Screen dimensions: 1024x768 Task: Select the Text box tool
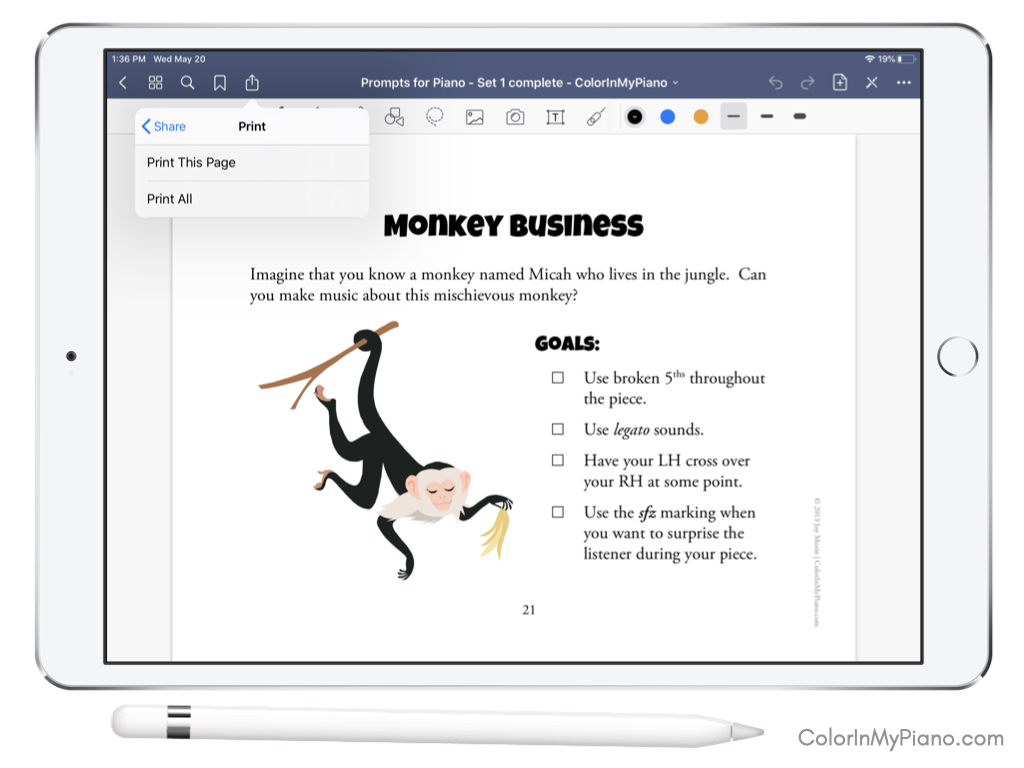pyautogui.click(x=555, y=117)
